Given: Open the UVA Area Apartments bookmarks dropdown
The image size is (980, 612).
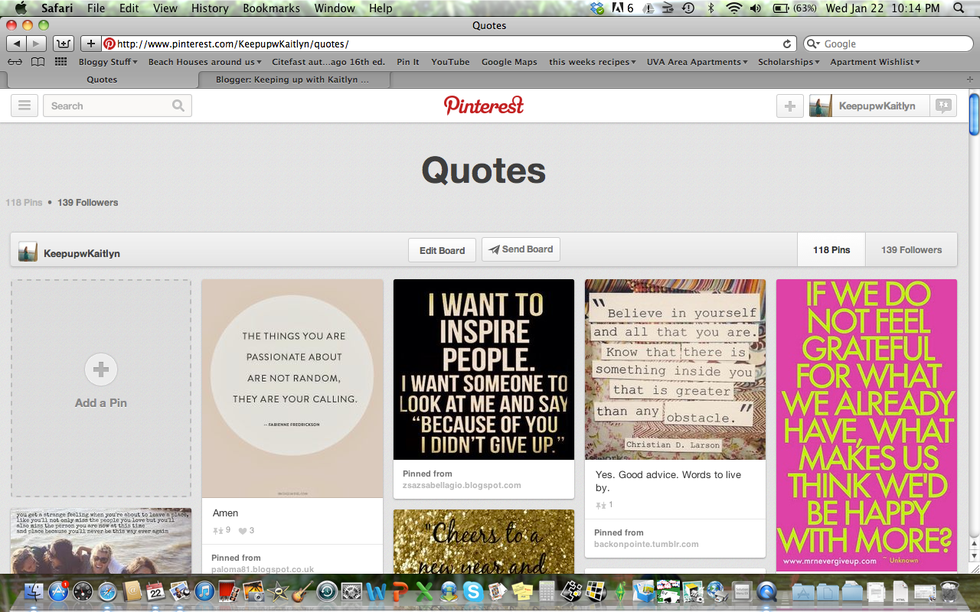Looking at the screenshot, I should (697, 62).
